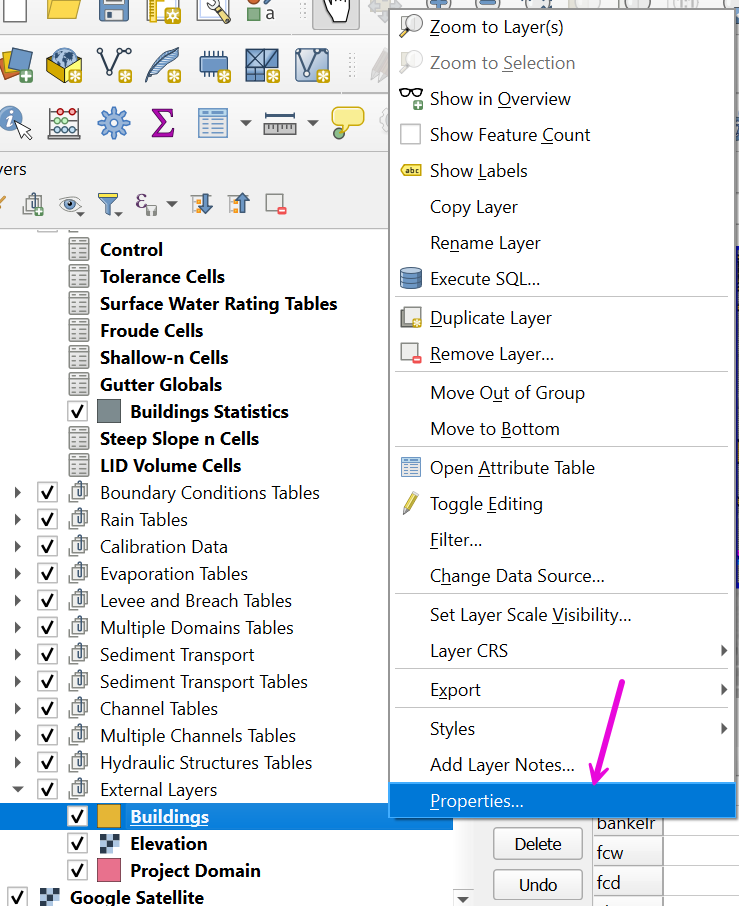The width and height of the screenshot is (739, 906).
Task: Toggle the Show Feature Count checkbox
Action: tap(410, 135)
